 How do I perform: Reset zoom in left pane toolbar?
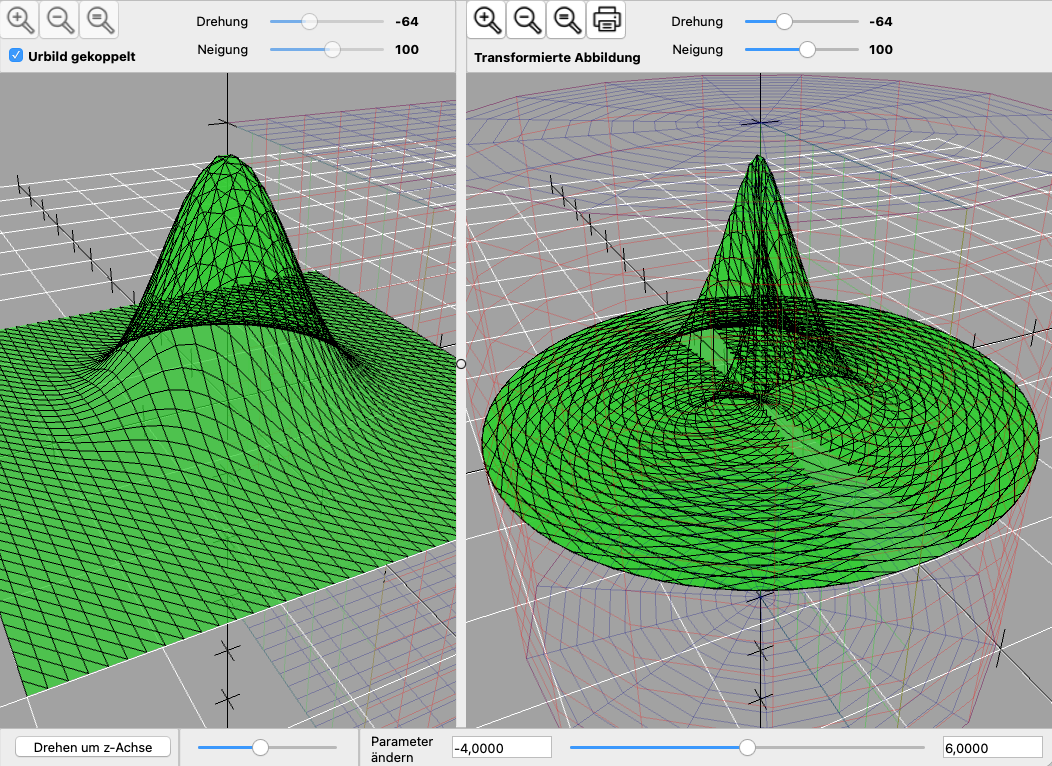click(x=97, y=18)
